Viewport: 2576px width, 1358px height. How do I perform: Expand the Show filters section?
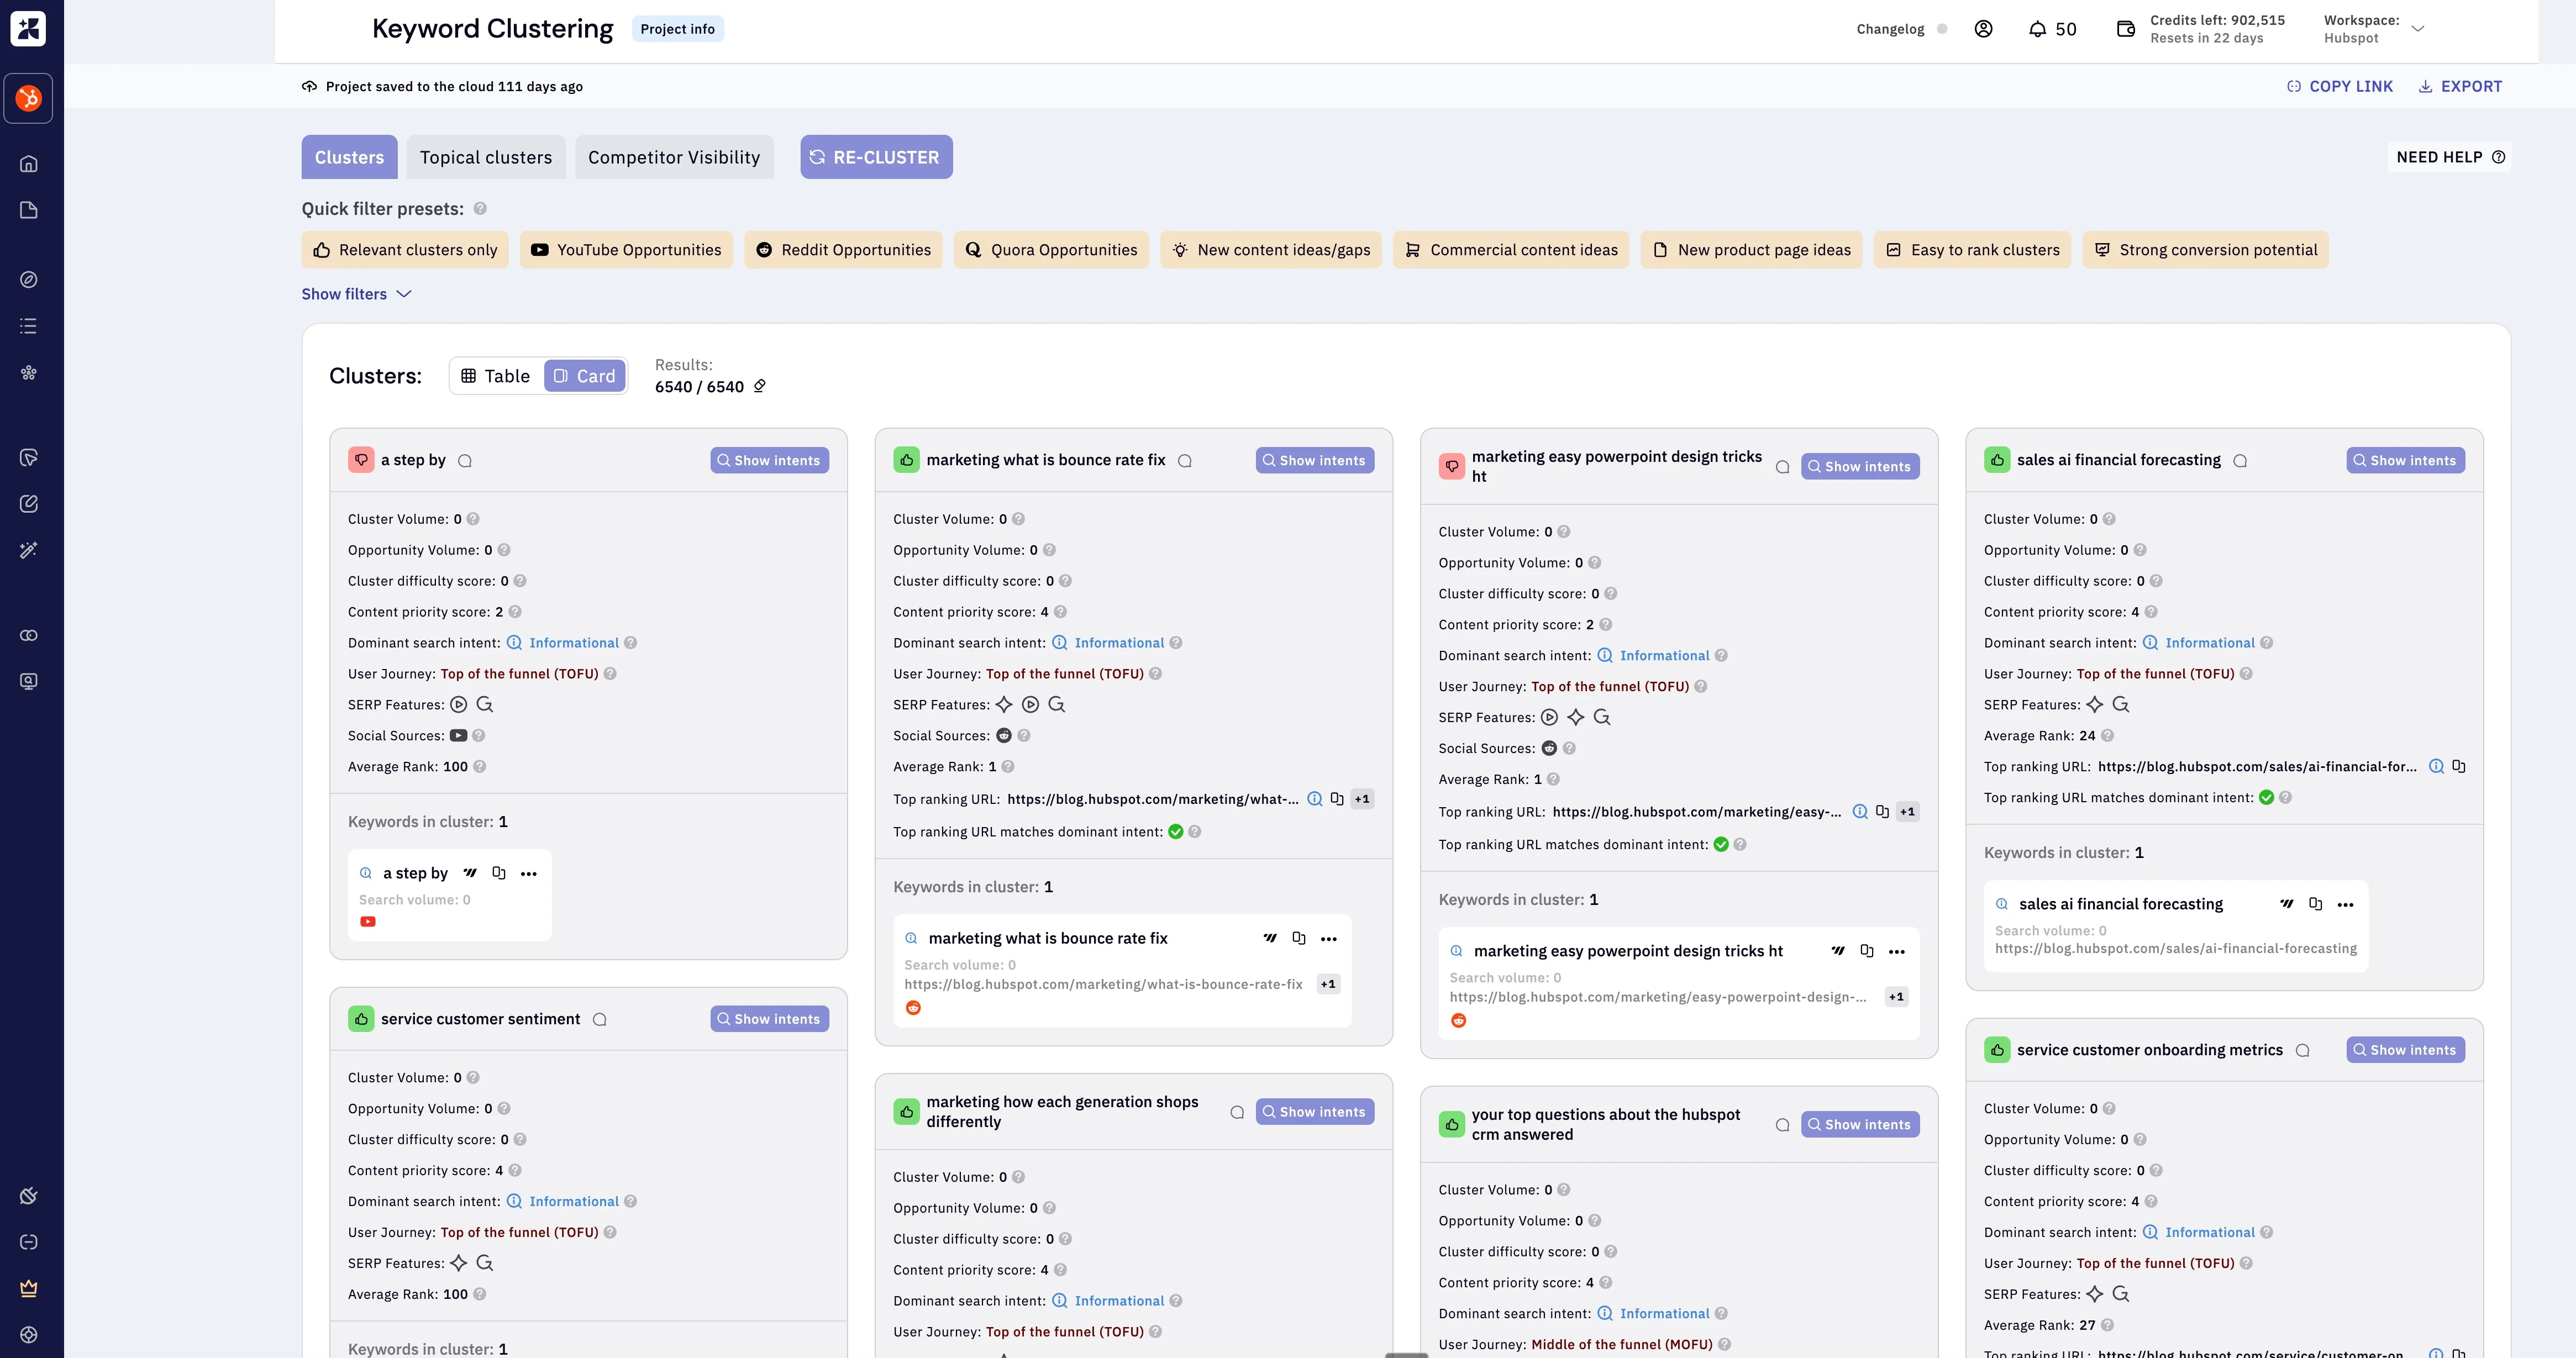click(356, 294)
